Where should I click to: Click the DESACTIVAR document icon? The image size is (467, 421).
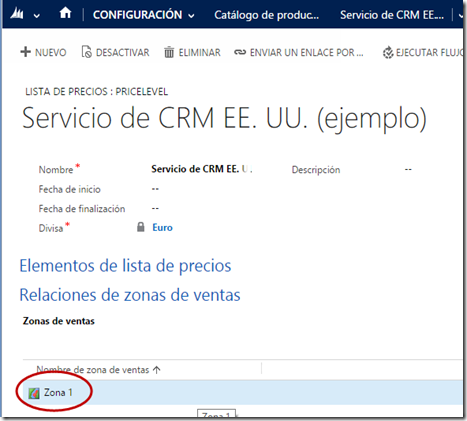86,52
